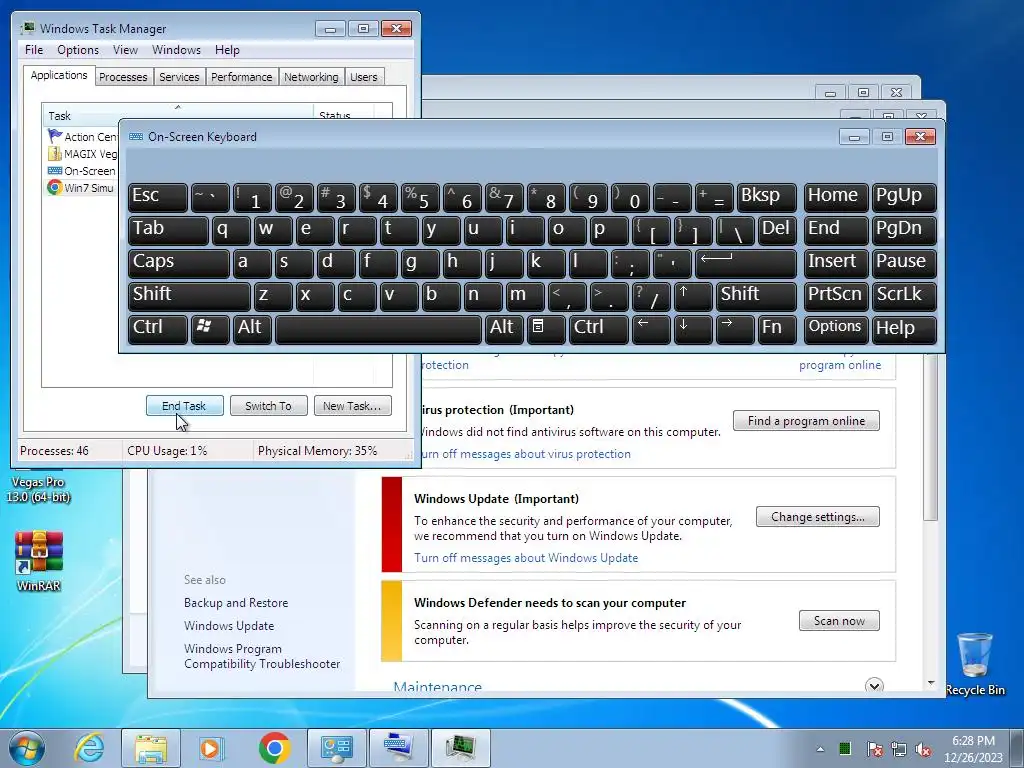Open Options menu in Task Manager
The height and width of the screenshot is (768, 1024).
click(x=78, y=50)
